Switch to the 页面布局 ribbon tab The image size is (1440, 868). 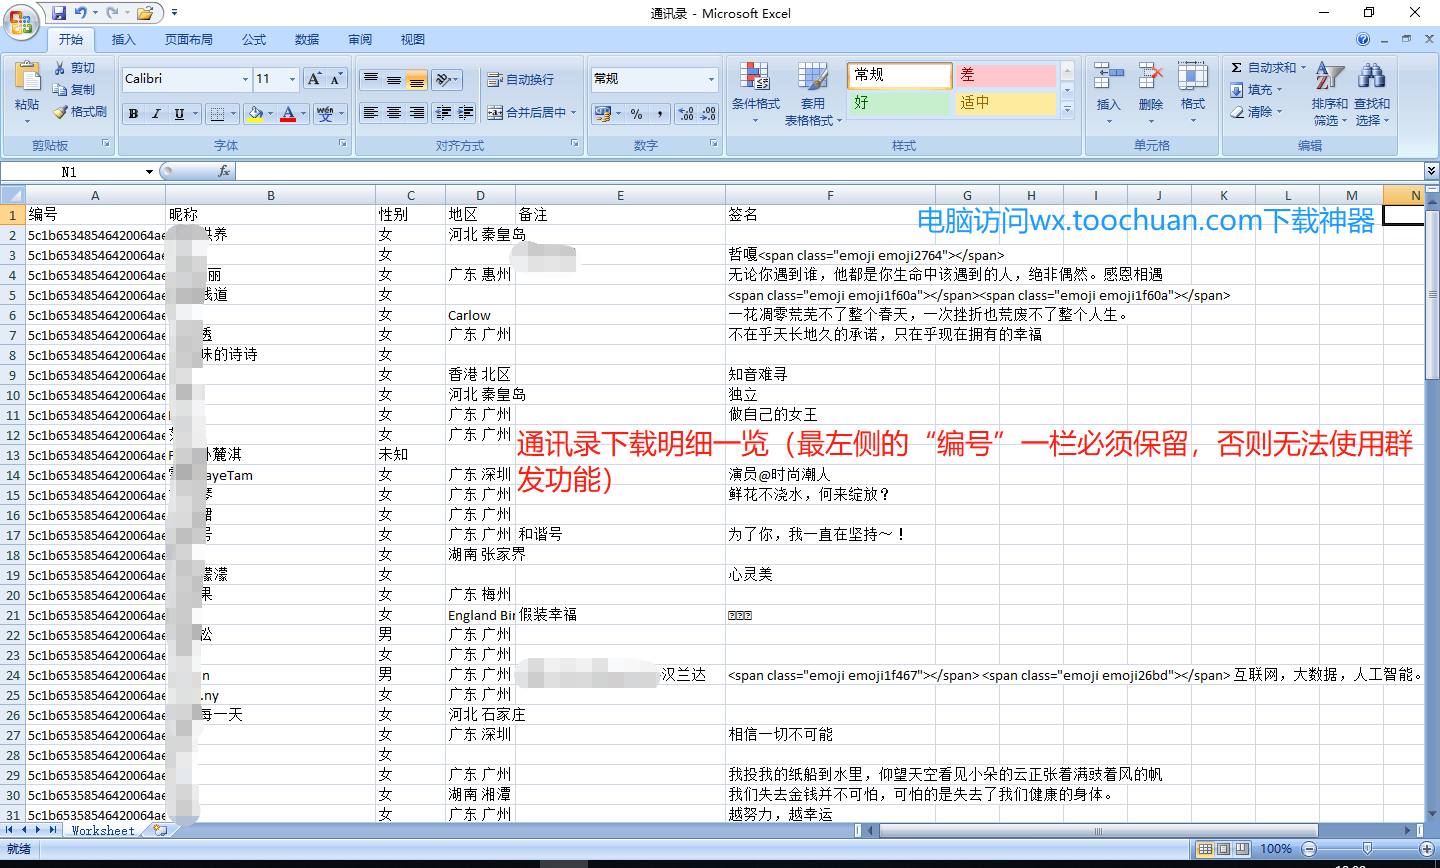click(189, 40)
